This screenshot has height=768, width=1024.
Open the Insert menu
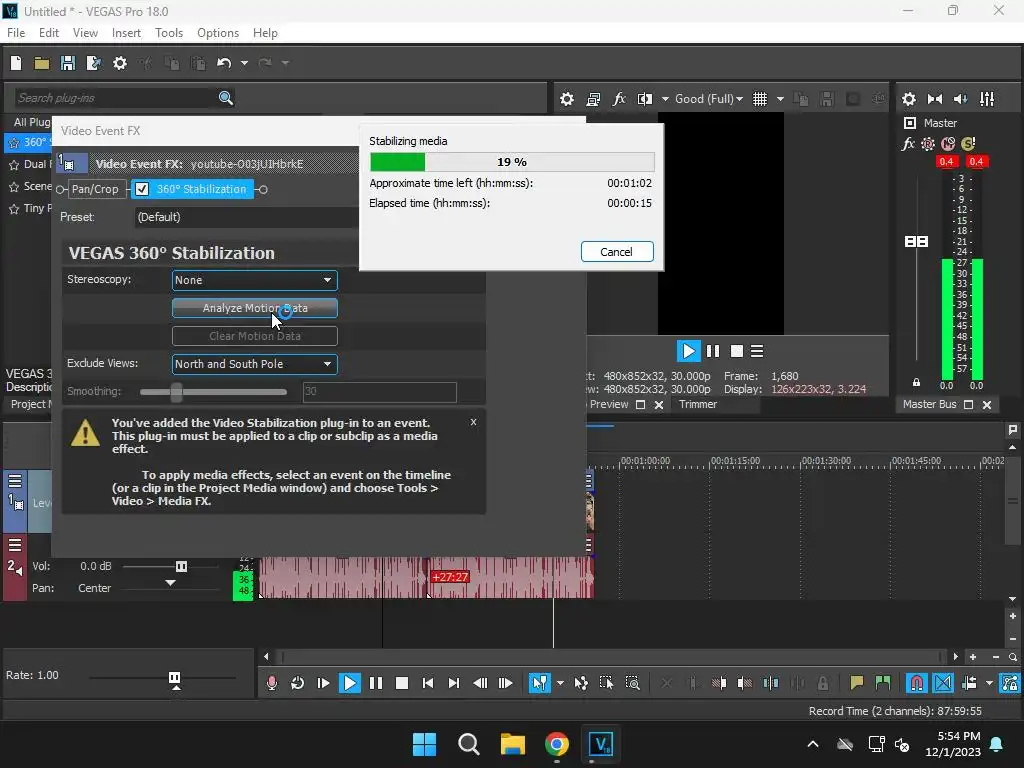[126, 33]
